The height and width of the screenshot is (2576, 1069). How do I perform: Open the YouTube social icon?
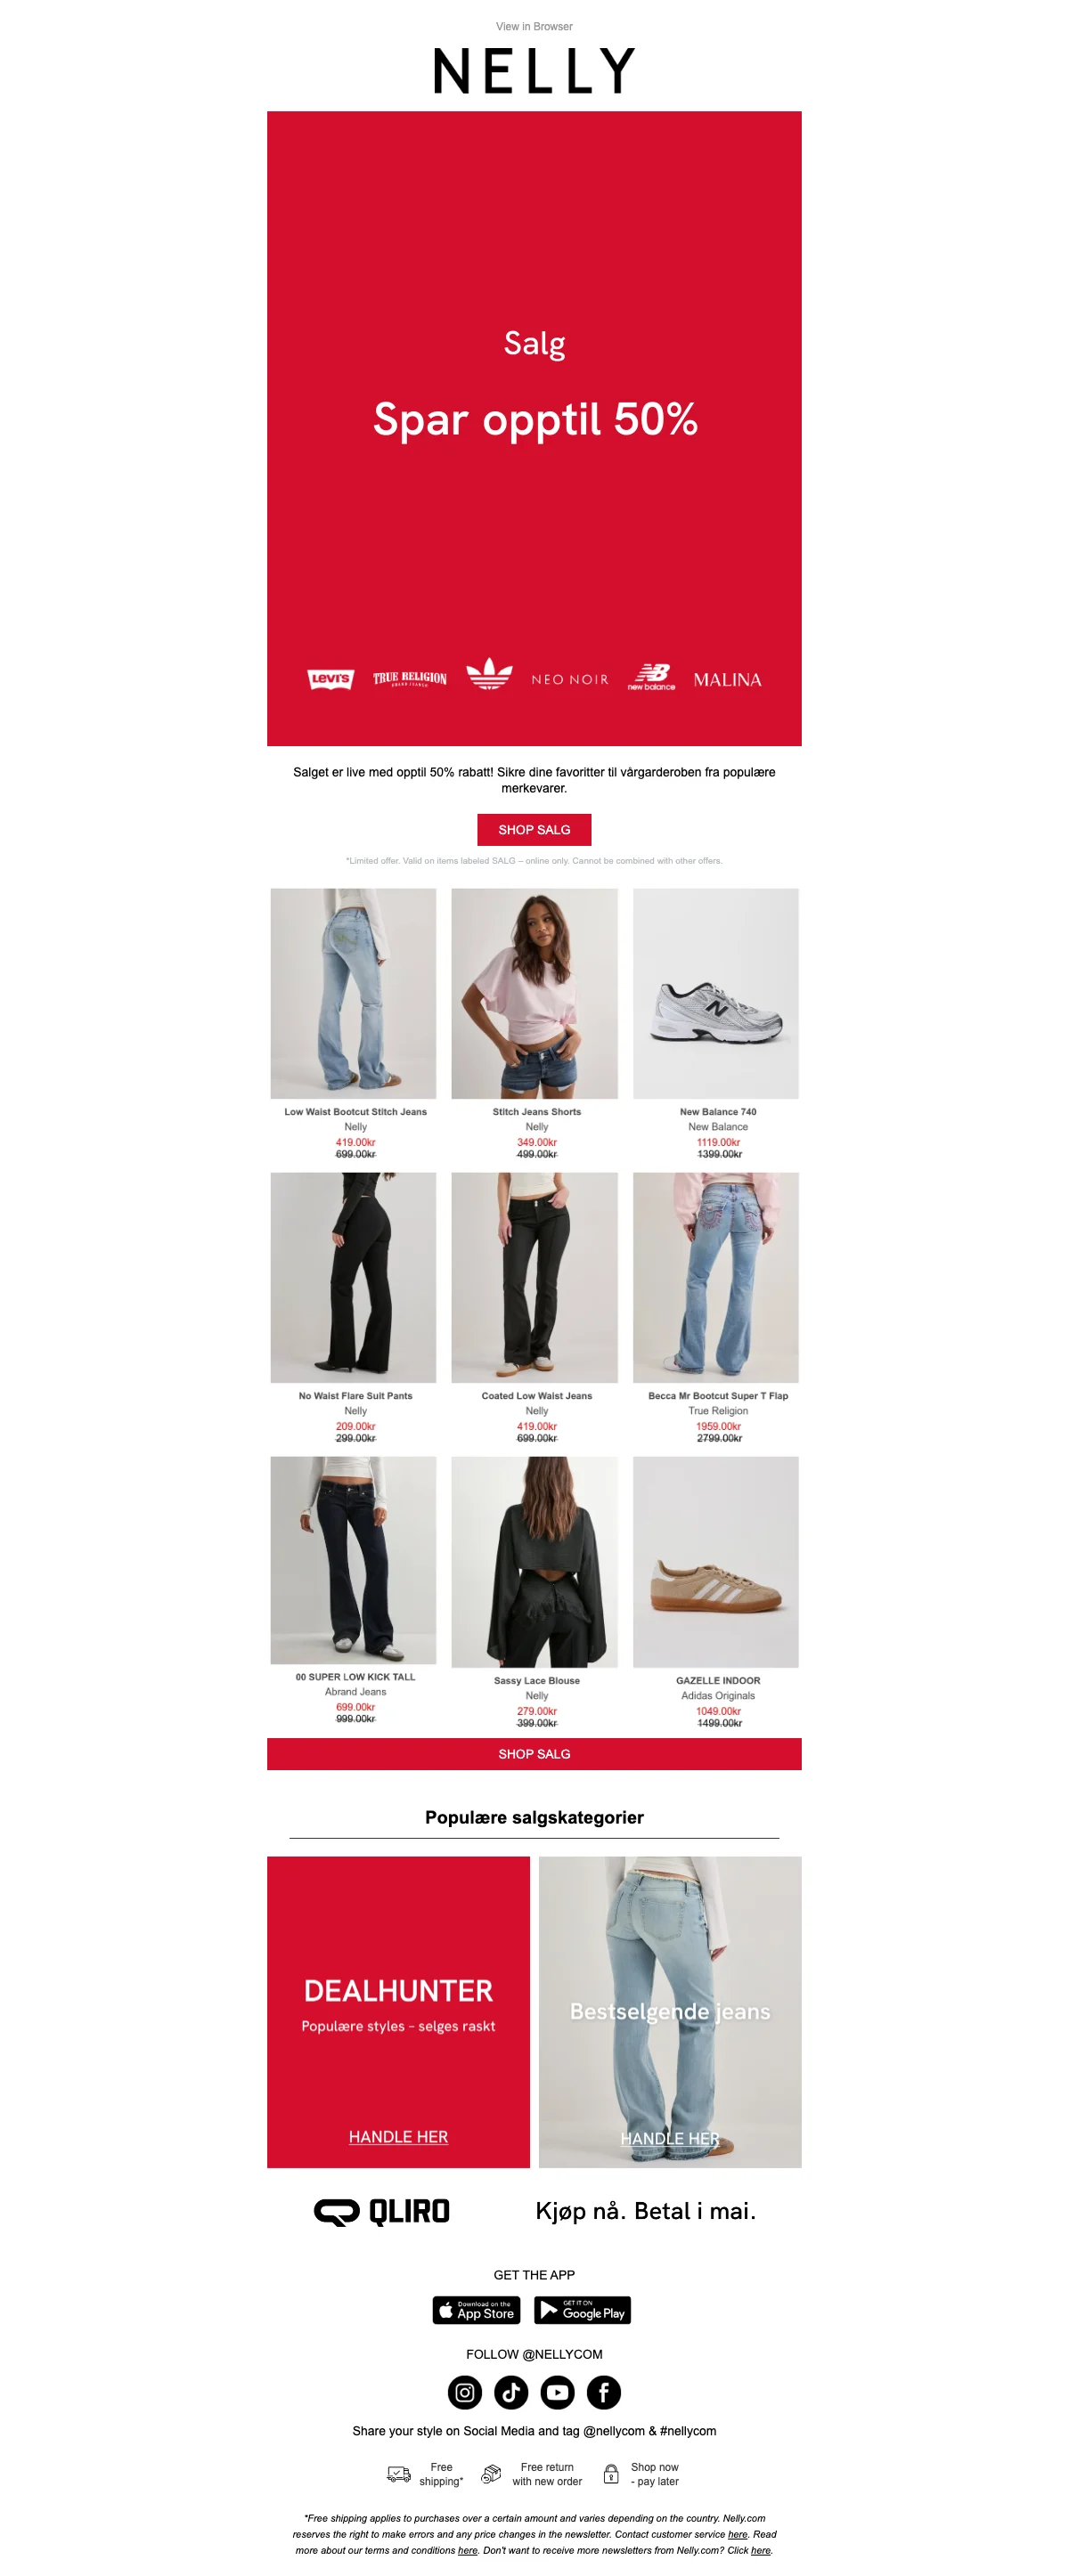click(557, 2392)
